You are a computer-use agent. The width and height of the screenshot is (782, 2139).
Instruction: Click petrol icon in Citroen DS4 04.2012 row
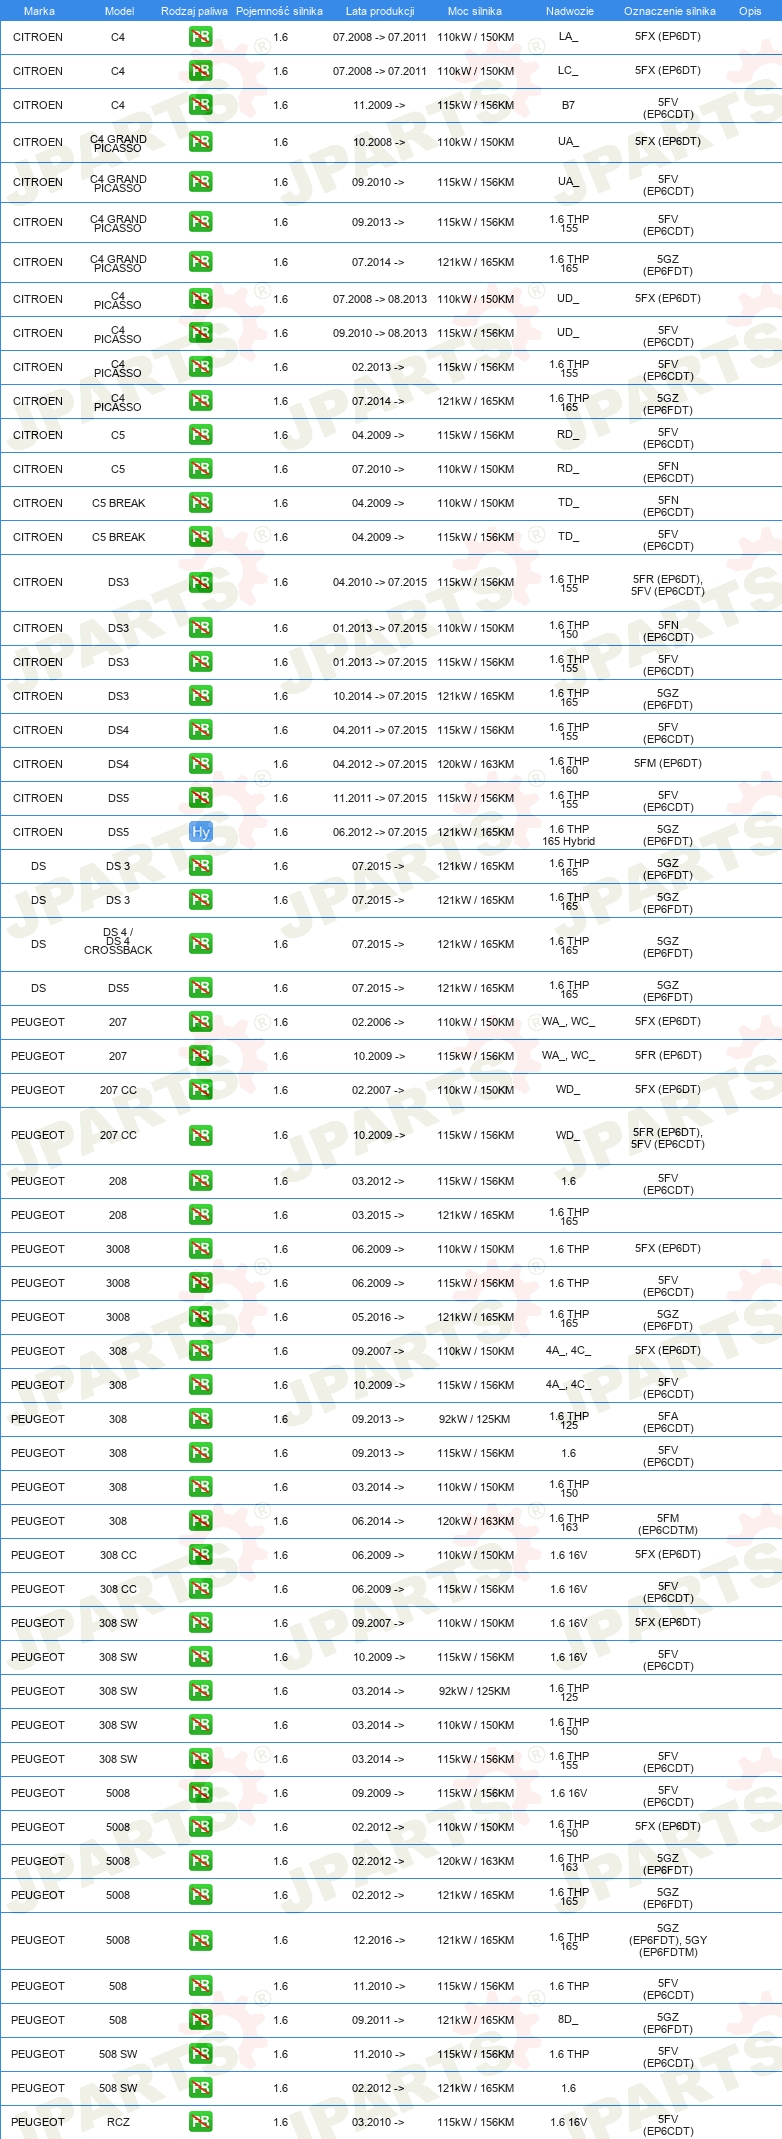200,764
